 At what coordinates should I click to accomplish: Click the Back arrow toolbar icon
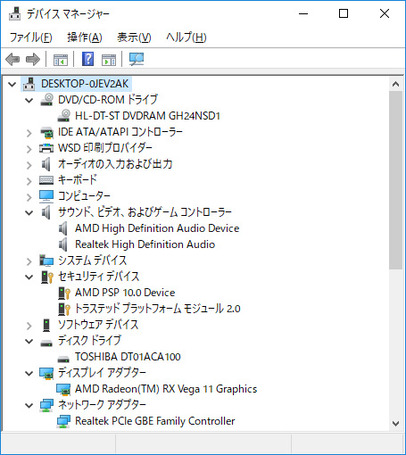pyautogui.click(x=13, y=60)
